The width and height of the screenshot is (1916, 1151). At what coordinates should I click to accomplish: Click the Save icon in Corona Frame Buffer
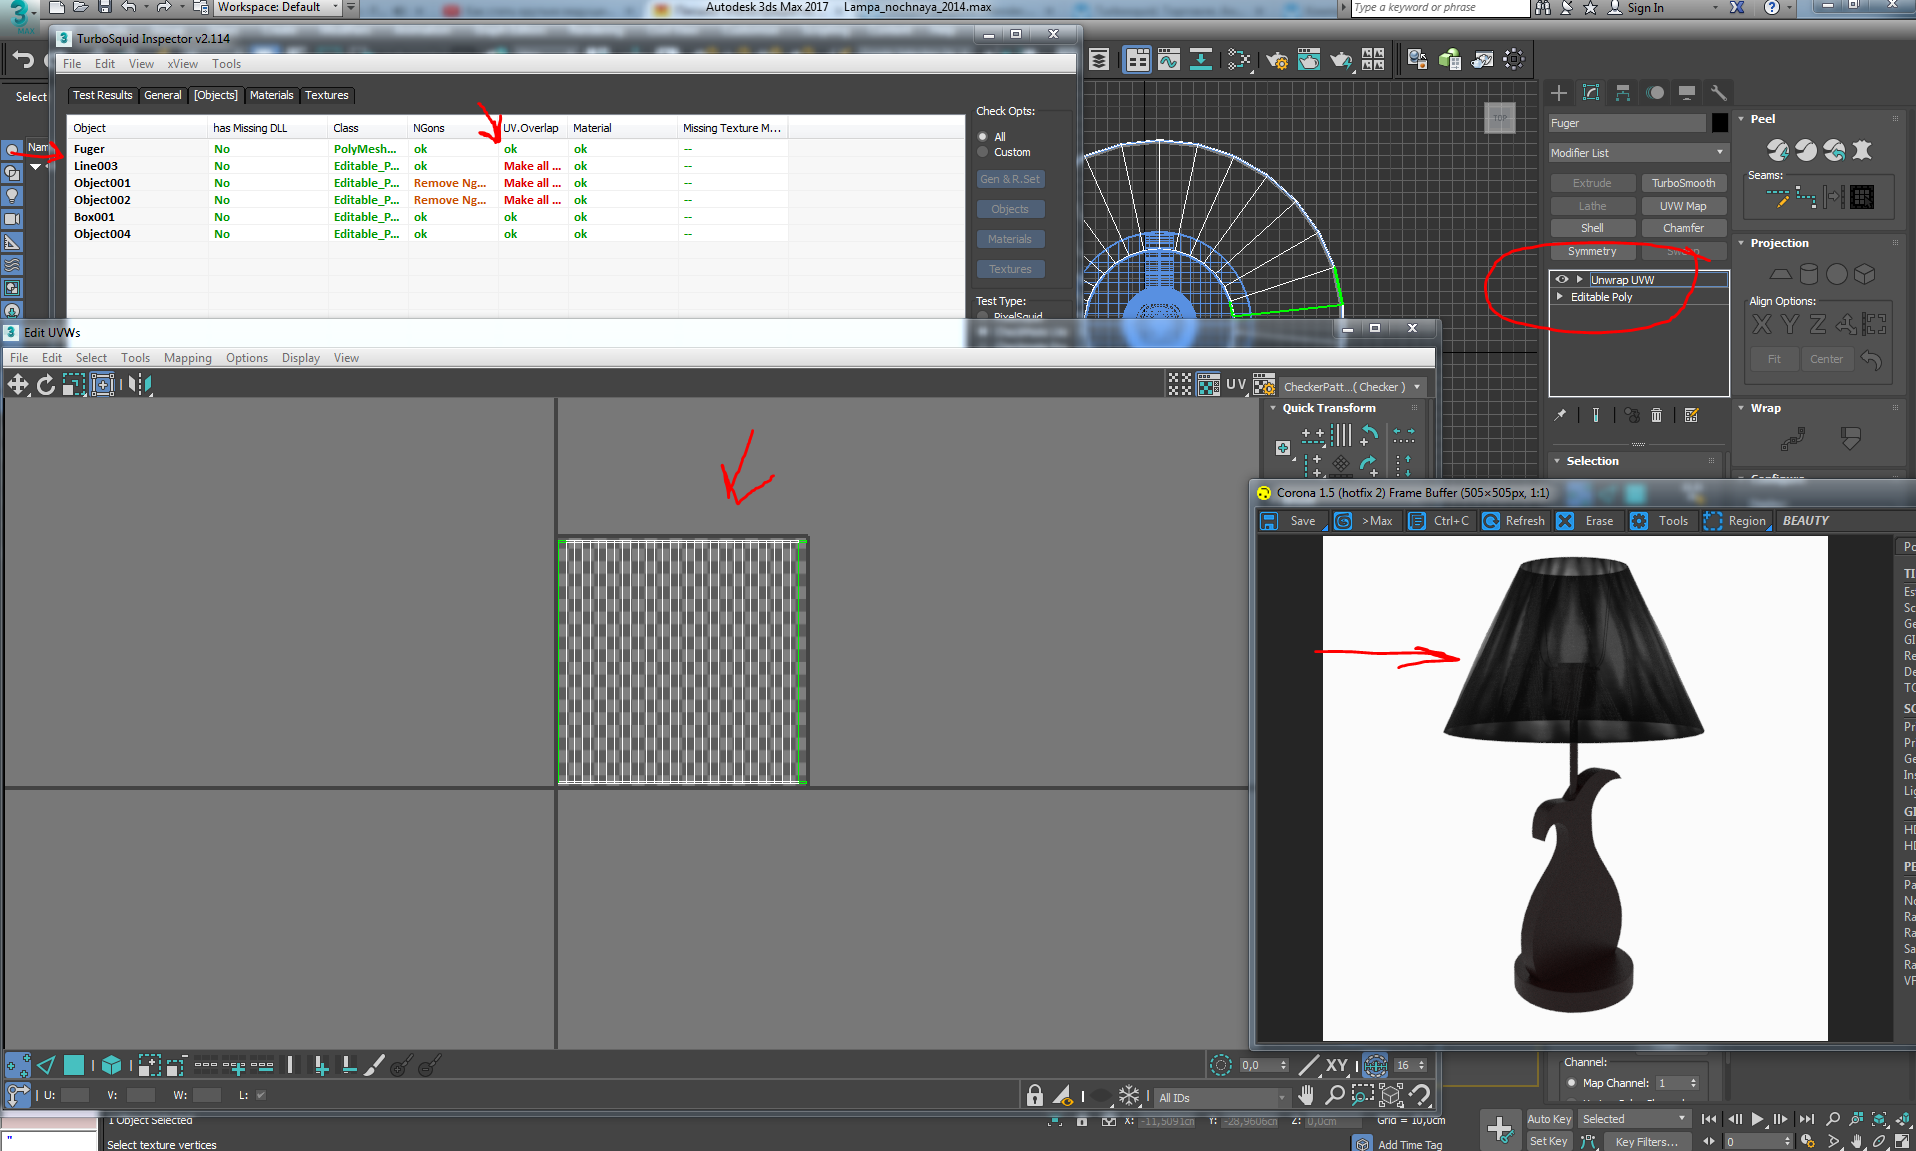point(1269,521)
